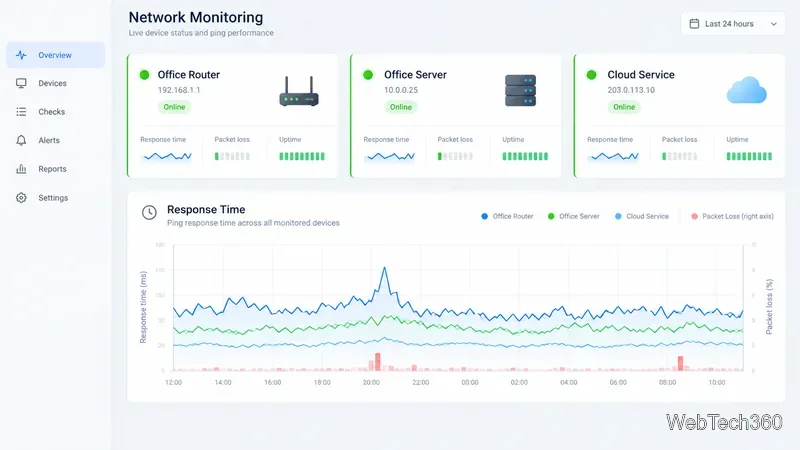Click the 20:00 time axis label
Image resolution: width=800 pixels, height=450 pixels.
click(371, 383)
